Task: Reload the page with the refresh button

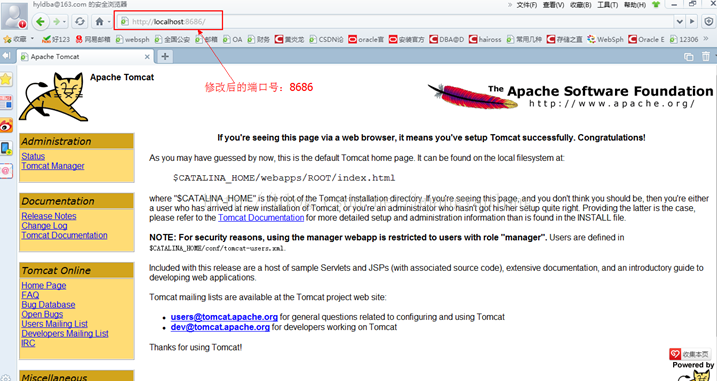Action: coord(80,21)
